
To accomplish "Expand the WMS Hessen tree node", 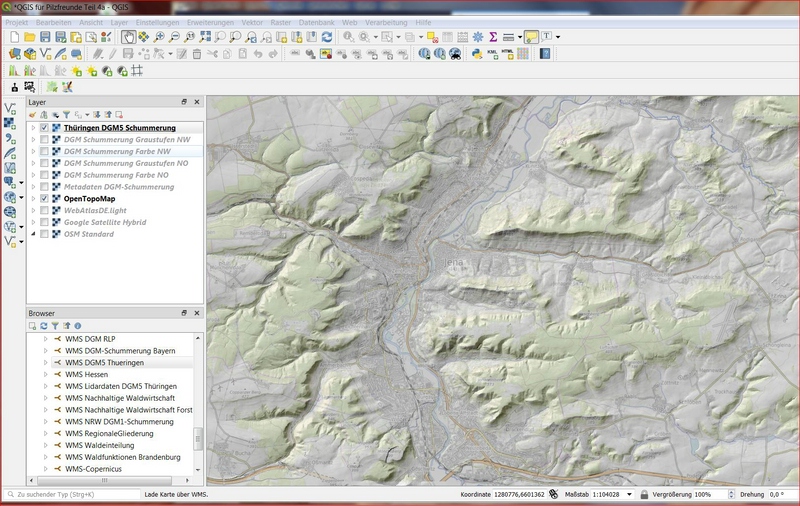I will point(45,375).
